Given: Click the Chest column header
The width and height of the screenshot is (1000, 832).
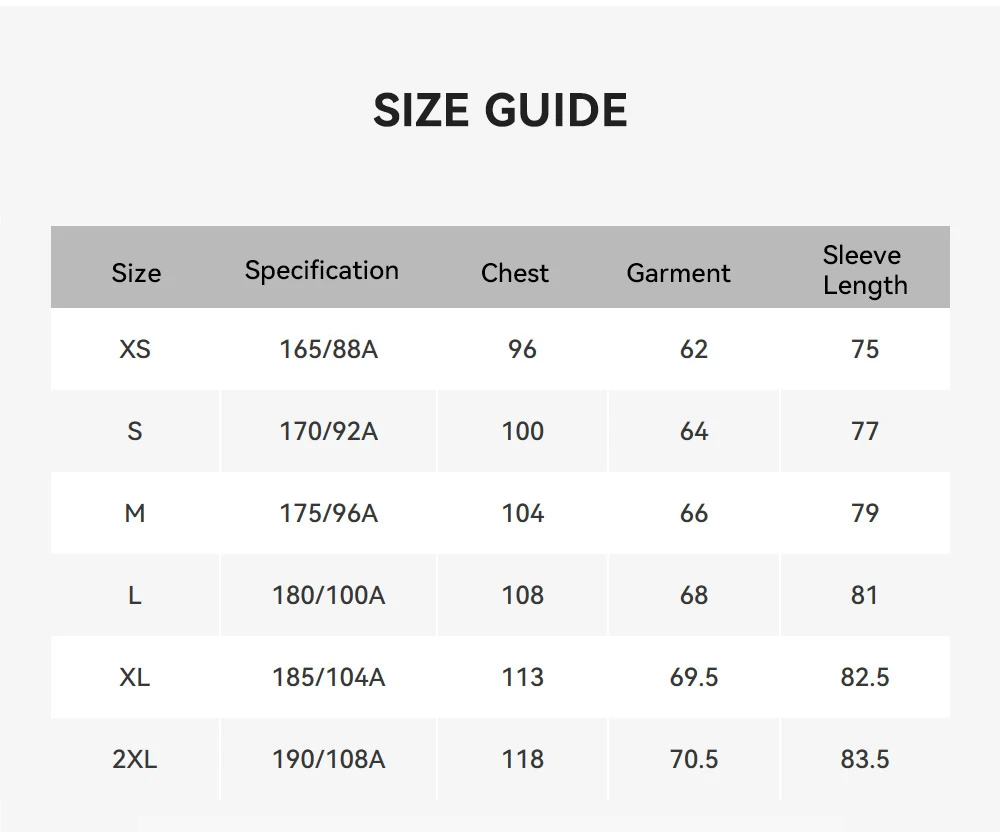Looking at the screenshot, I should (515, 273).
